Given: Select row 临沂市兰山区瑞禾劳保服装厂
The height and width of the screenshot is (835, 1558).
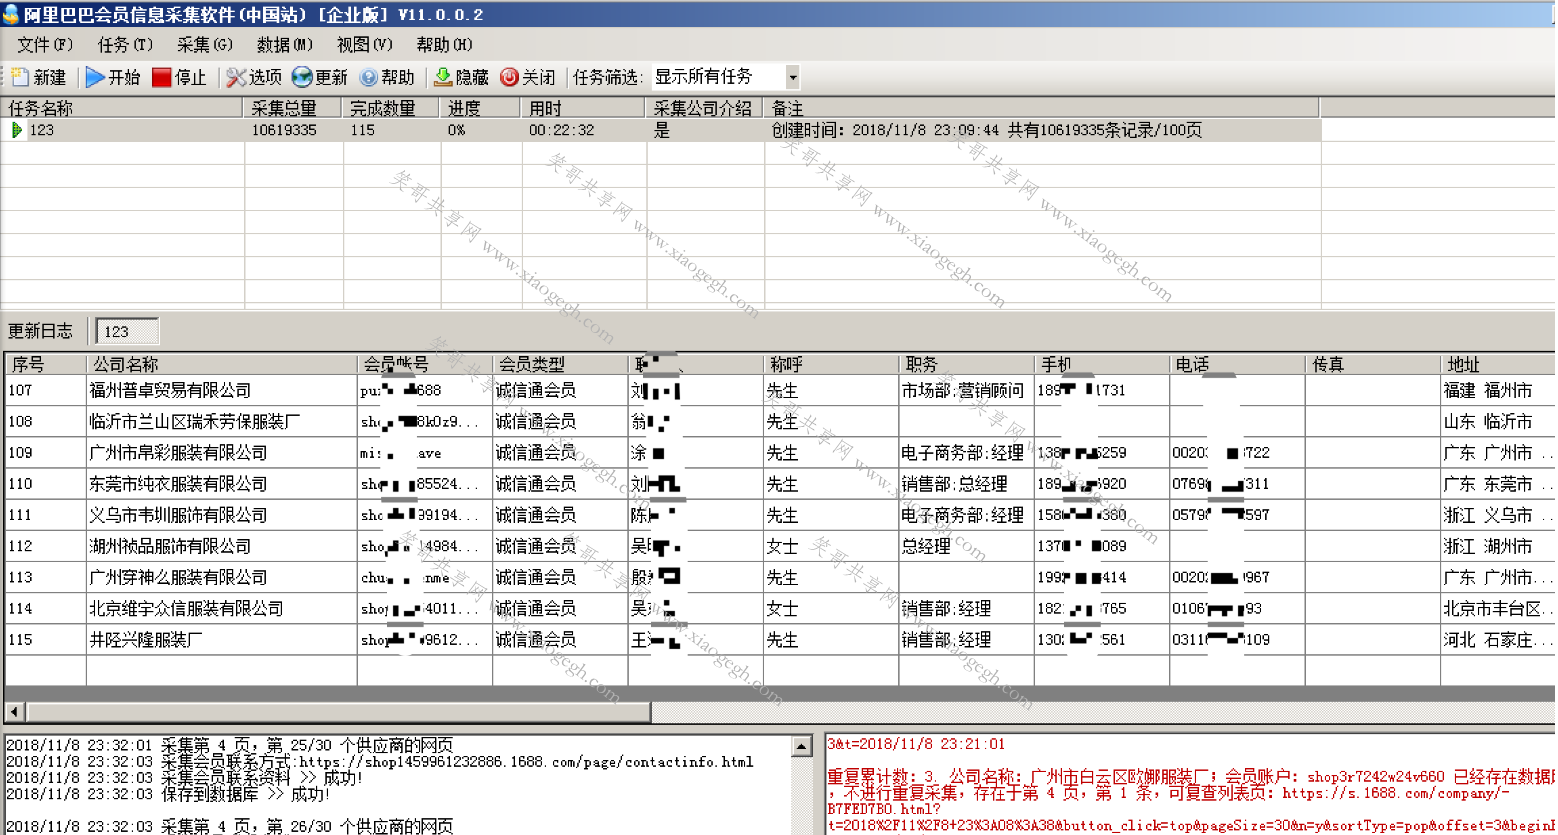Looking at the screenshot, I should [x=780, y=421].
